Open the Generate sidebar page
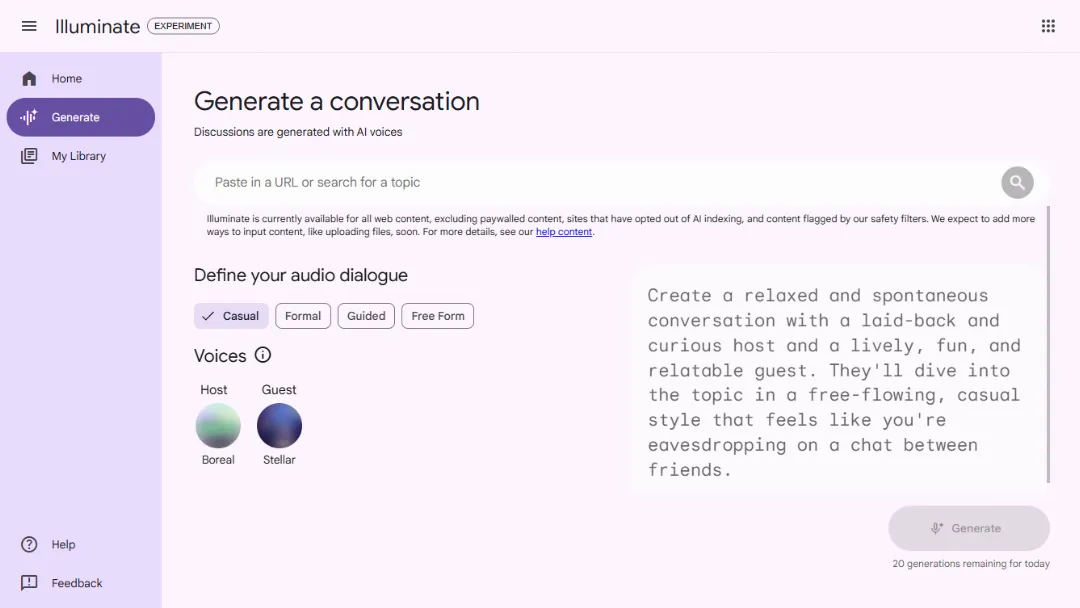This screenshot has height=608, width=1080. click(81, 117)
